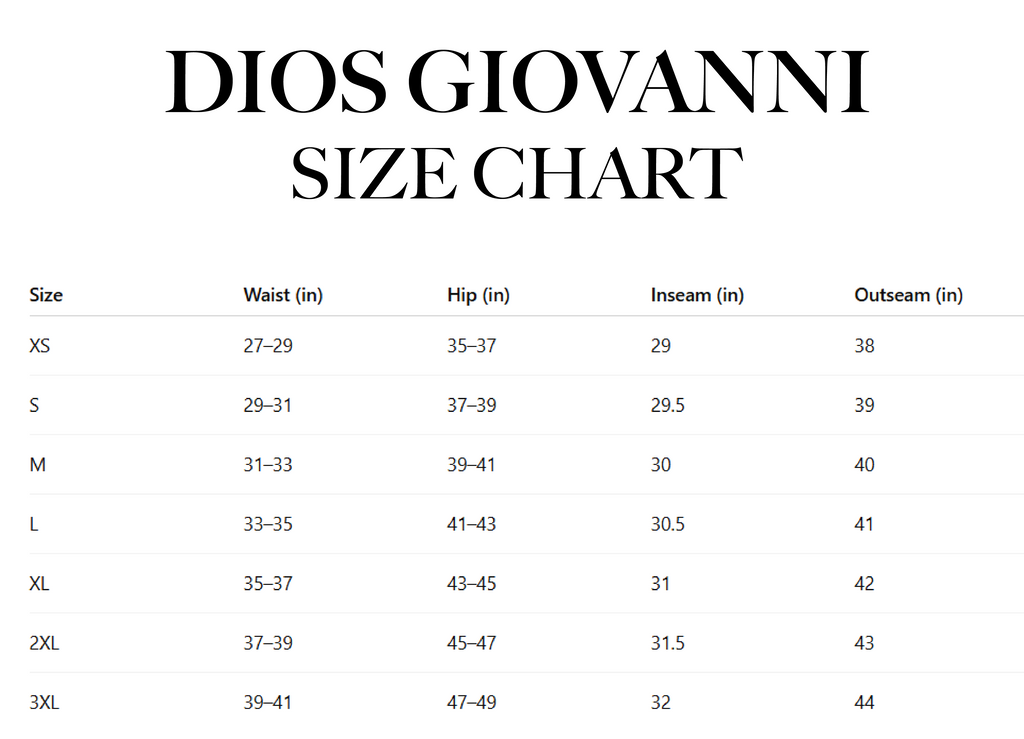Click inseam value 29.5
Image resolution: width=1024 pixels, height=739 pixels.
coord(667,405)
